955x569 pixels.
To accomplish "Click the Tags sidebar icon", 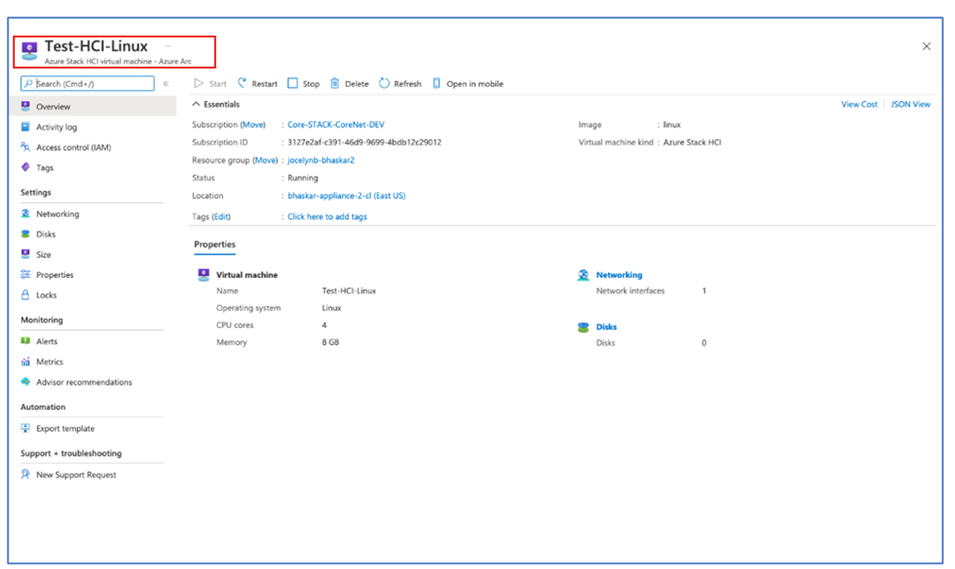I will coord(26,167).
